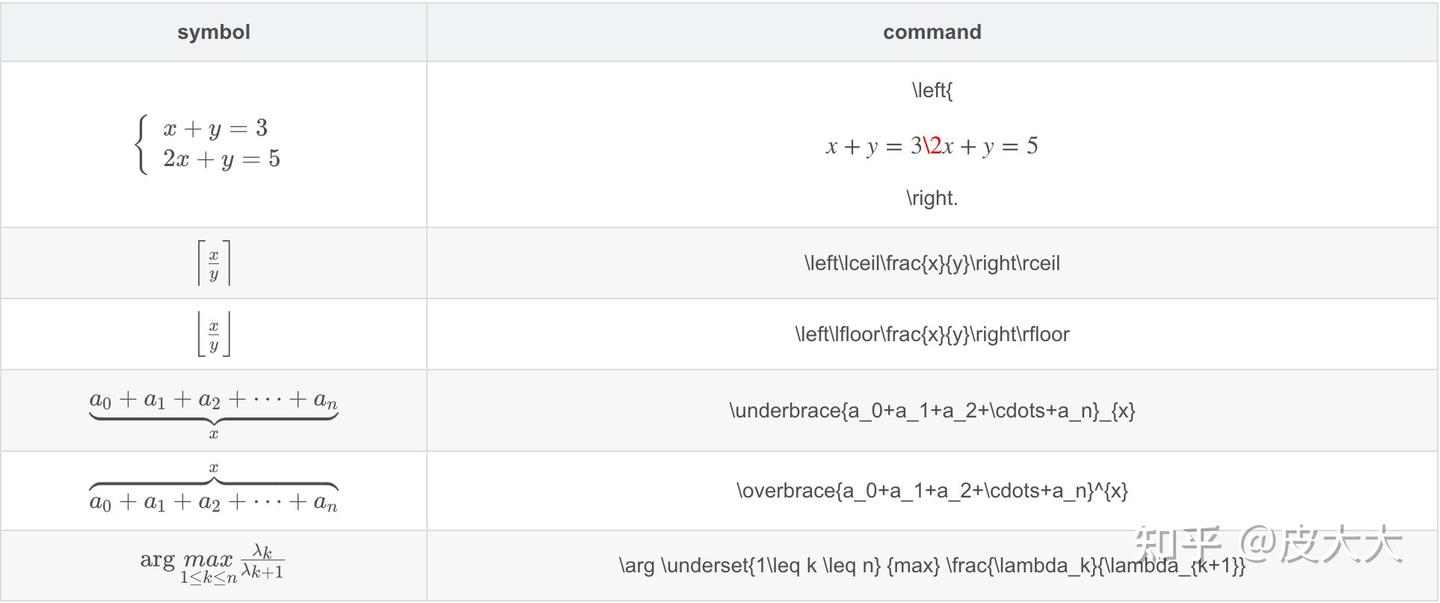The width and height of the screenshot is (1440, 603).
Task: Select the overbrace sum symbol
Action: click(x=213, y=490)
